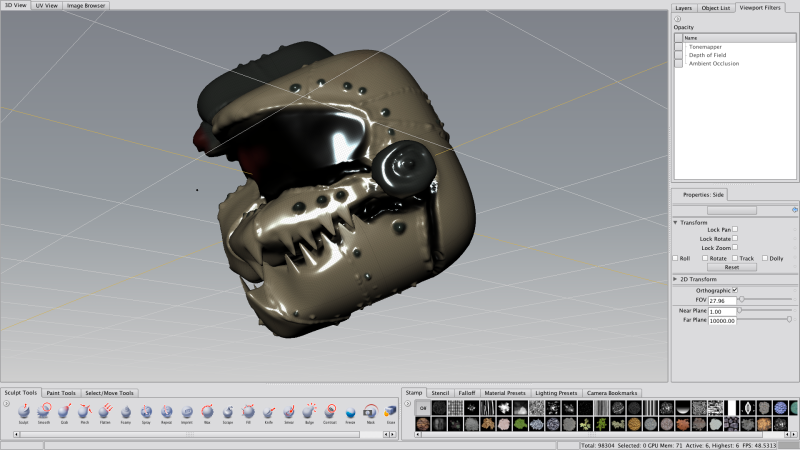Select the Bulge tool
The width and height of the screenshot is (800, 450).
[x=309, y=411]
